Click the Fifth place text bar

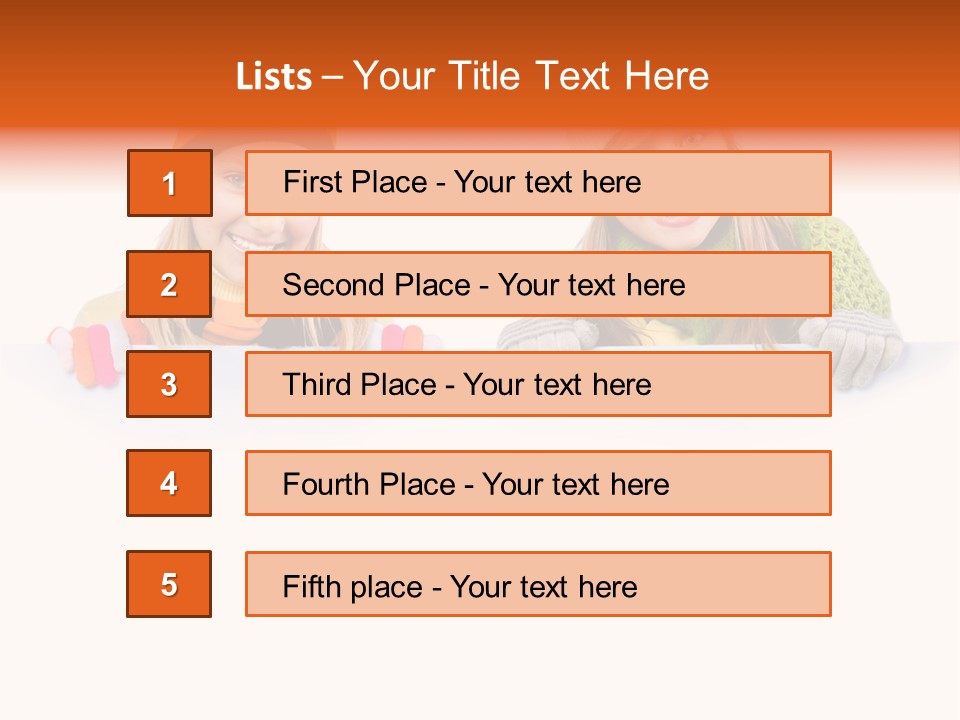(x=538, y=584)
